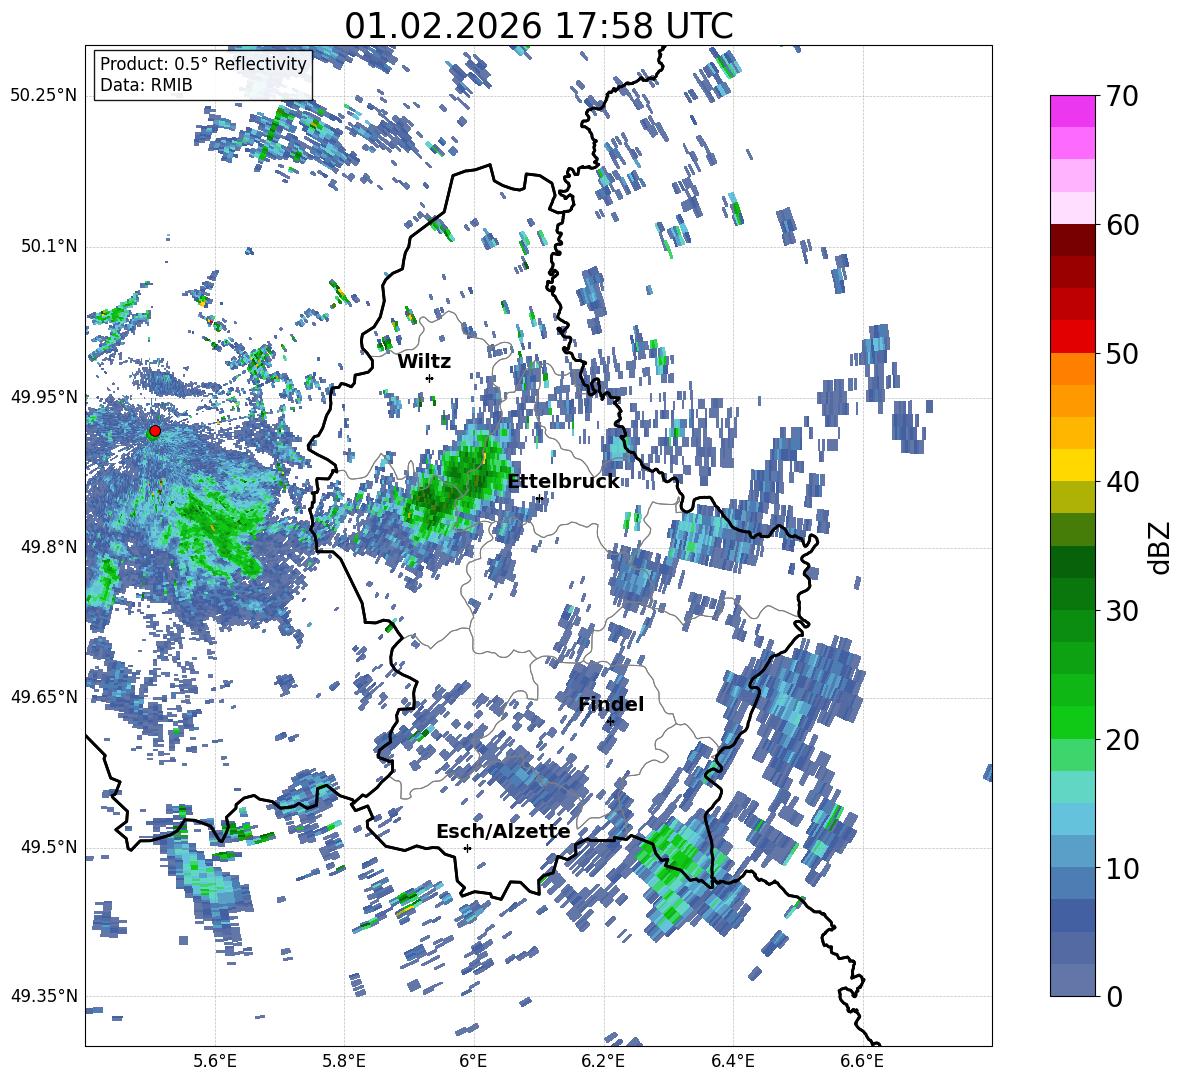Click the Findel station cross marker

[x=610, y=722]
